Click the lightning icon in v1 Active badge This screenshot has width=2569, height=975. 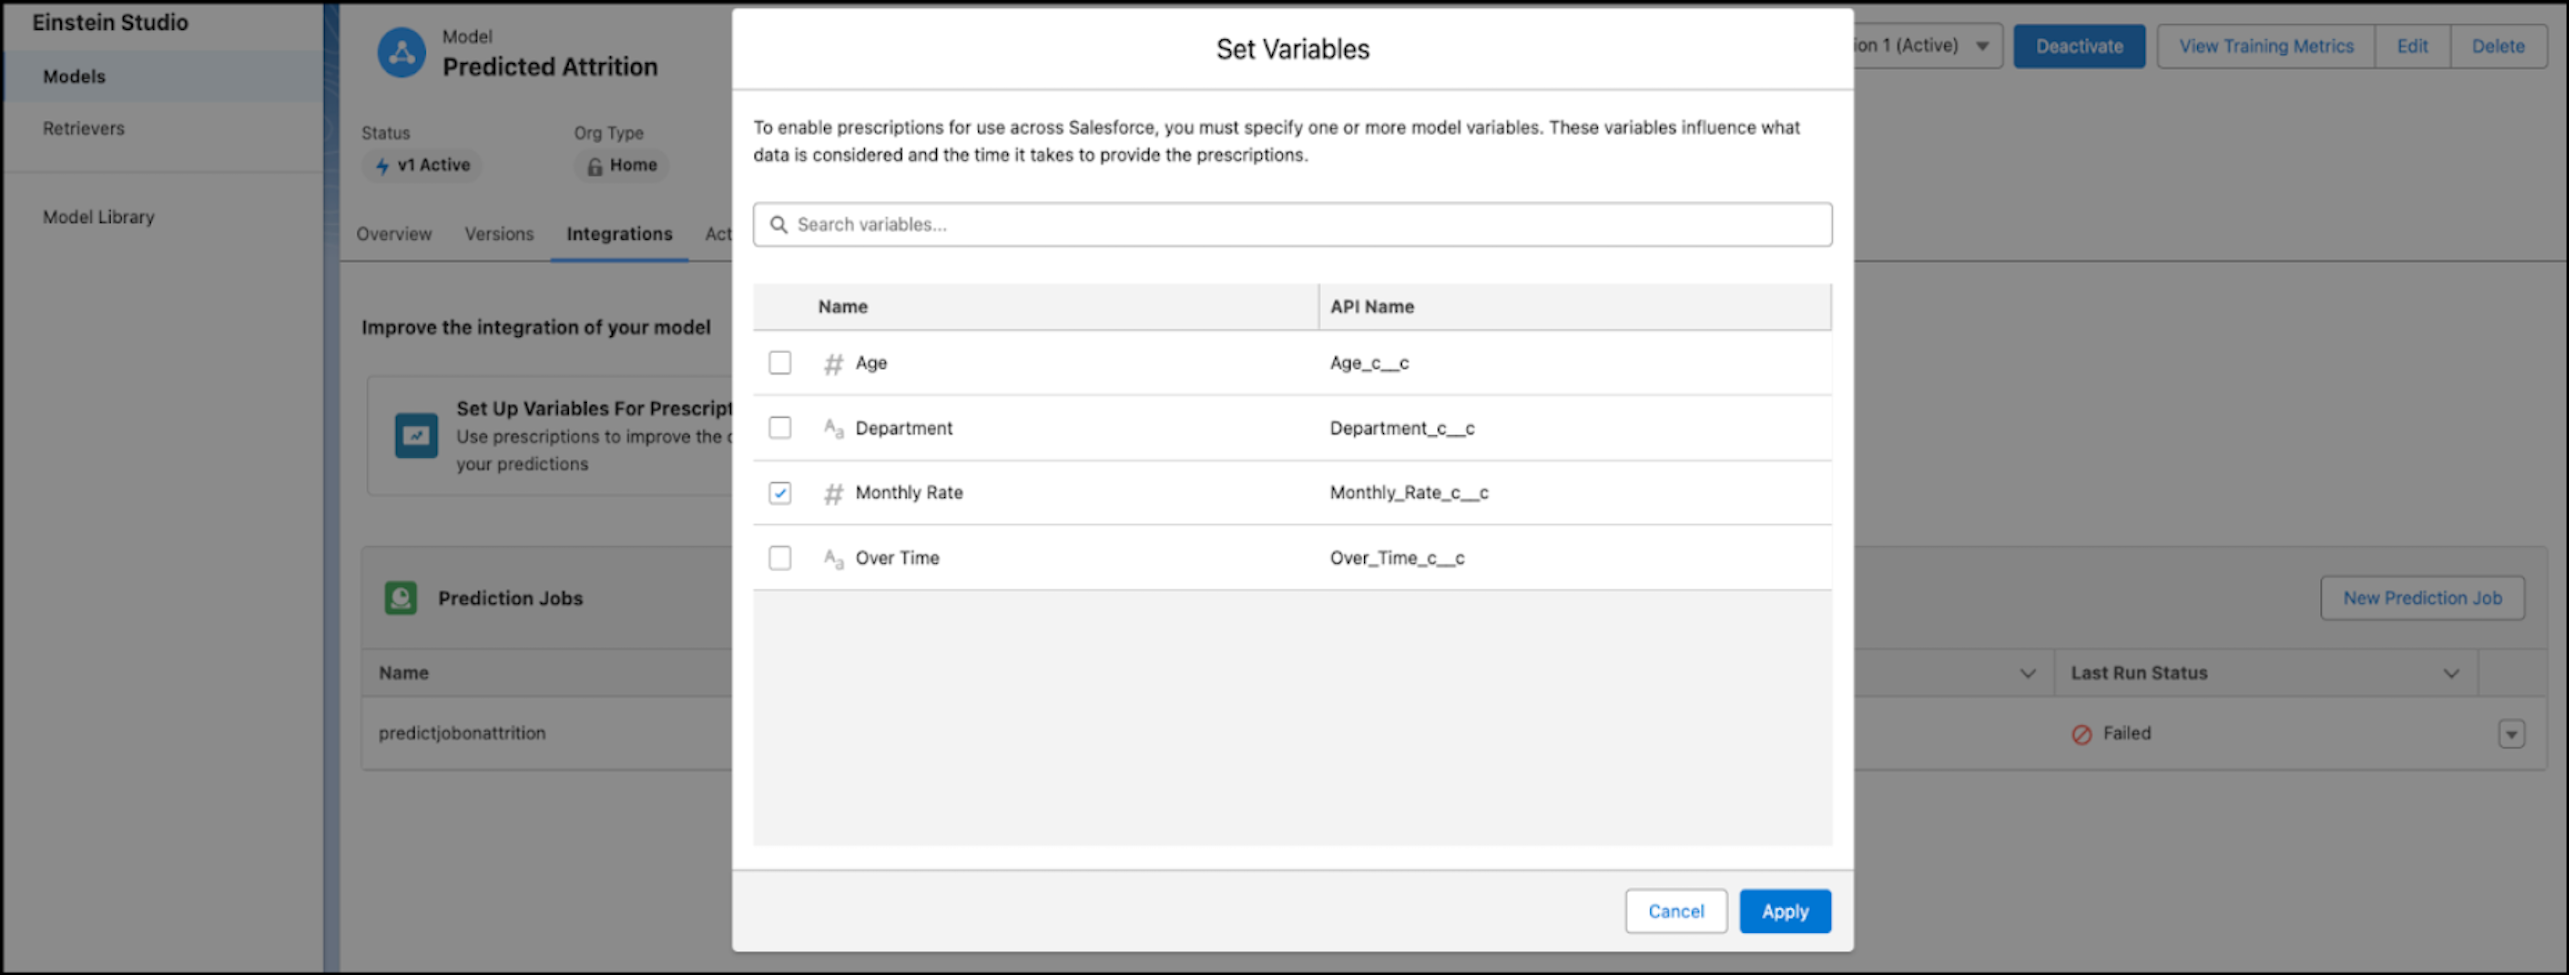click(382, 166)
